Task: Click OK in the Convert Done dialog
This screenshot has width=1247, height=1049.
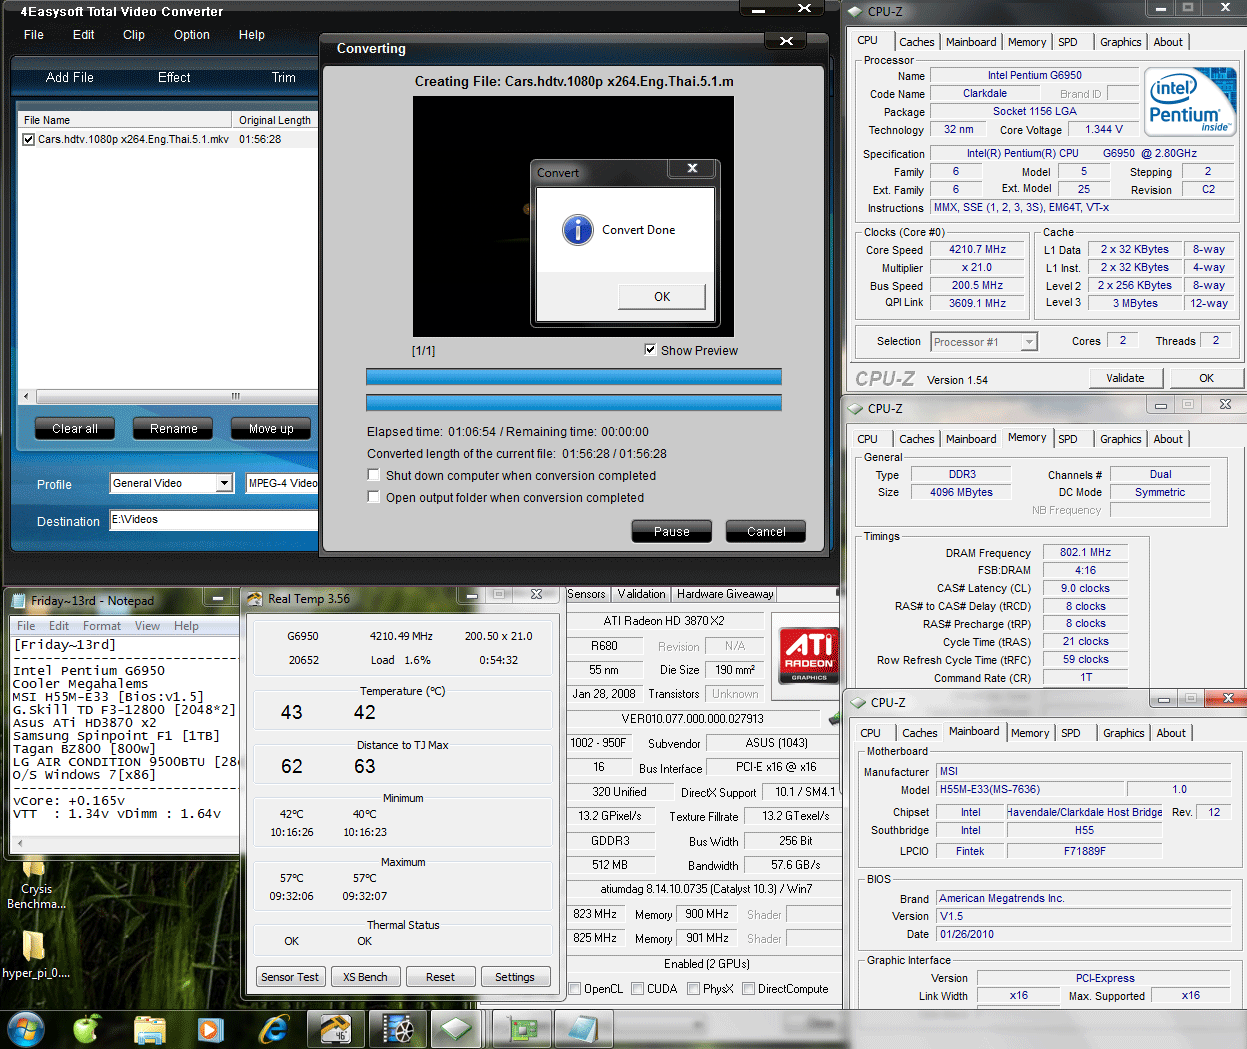Action: [662, 297]
